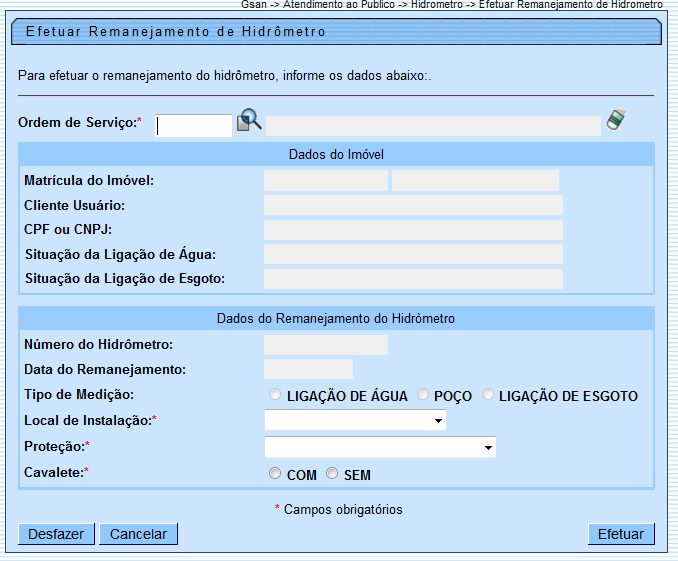Viewport: 678px width, 561px height.
Task: Choose the LIGAÇÃO DE ESGOTO radio option
Action: tap(488, 395)
